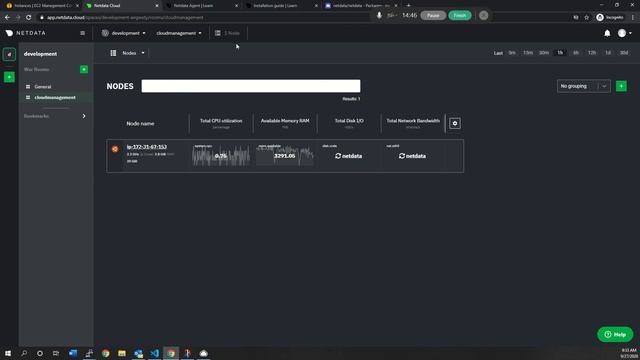
Task: Select cloudmanagement in the sidebar
Action: 55,98
